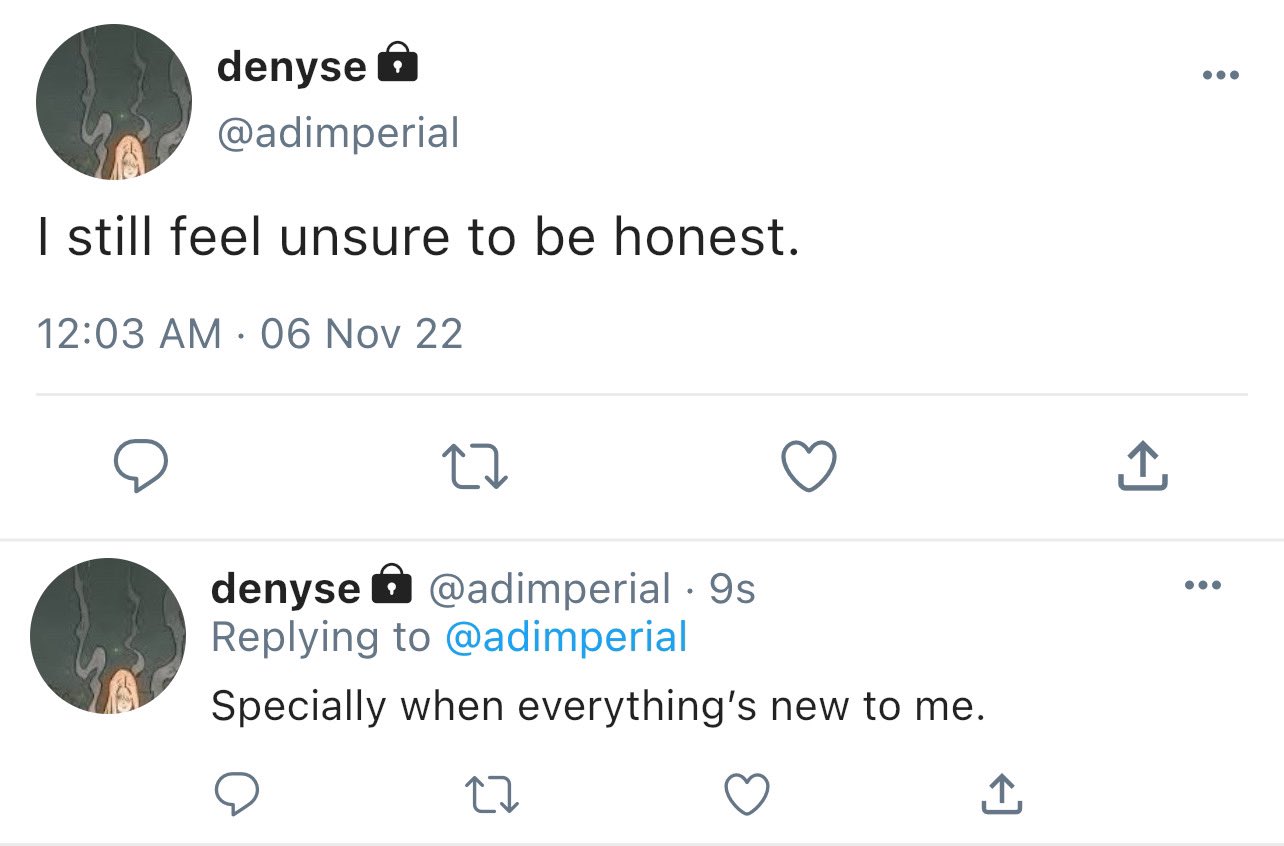Click the reply icon under the main tweet
Screen dimensions: 1284x846
[139, 468]
